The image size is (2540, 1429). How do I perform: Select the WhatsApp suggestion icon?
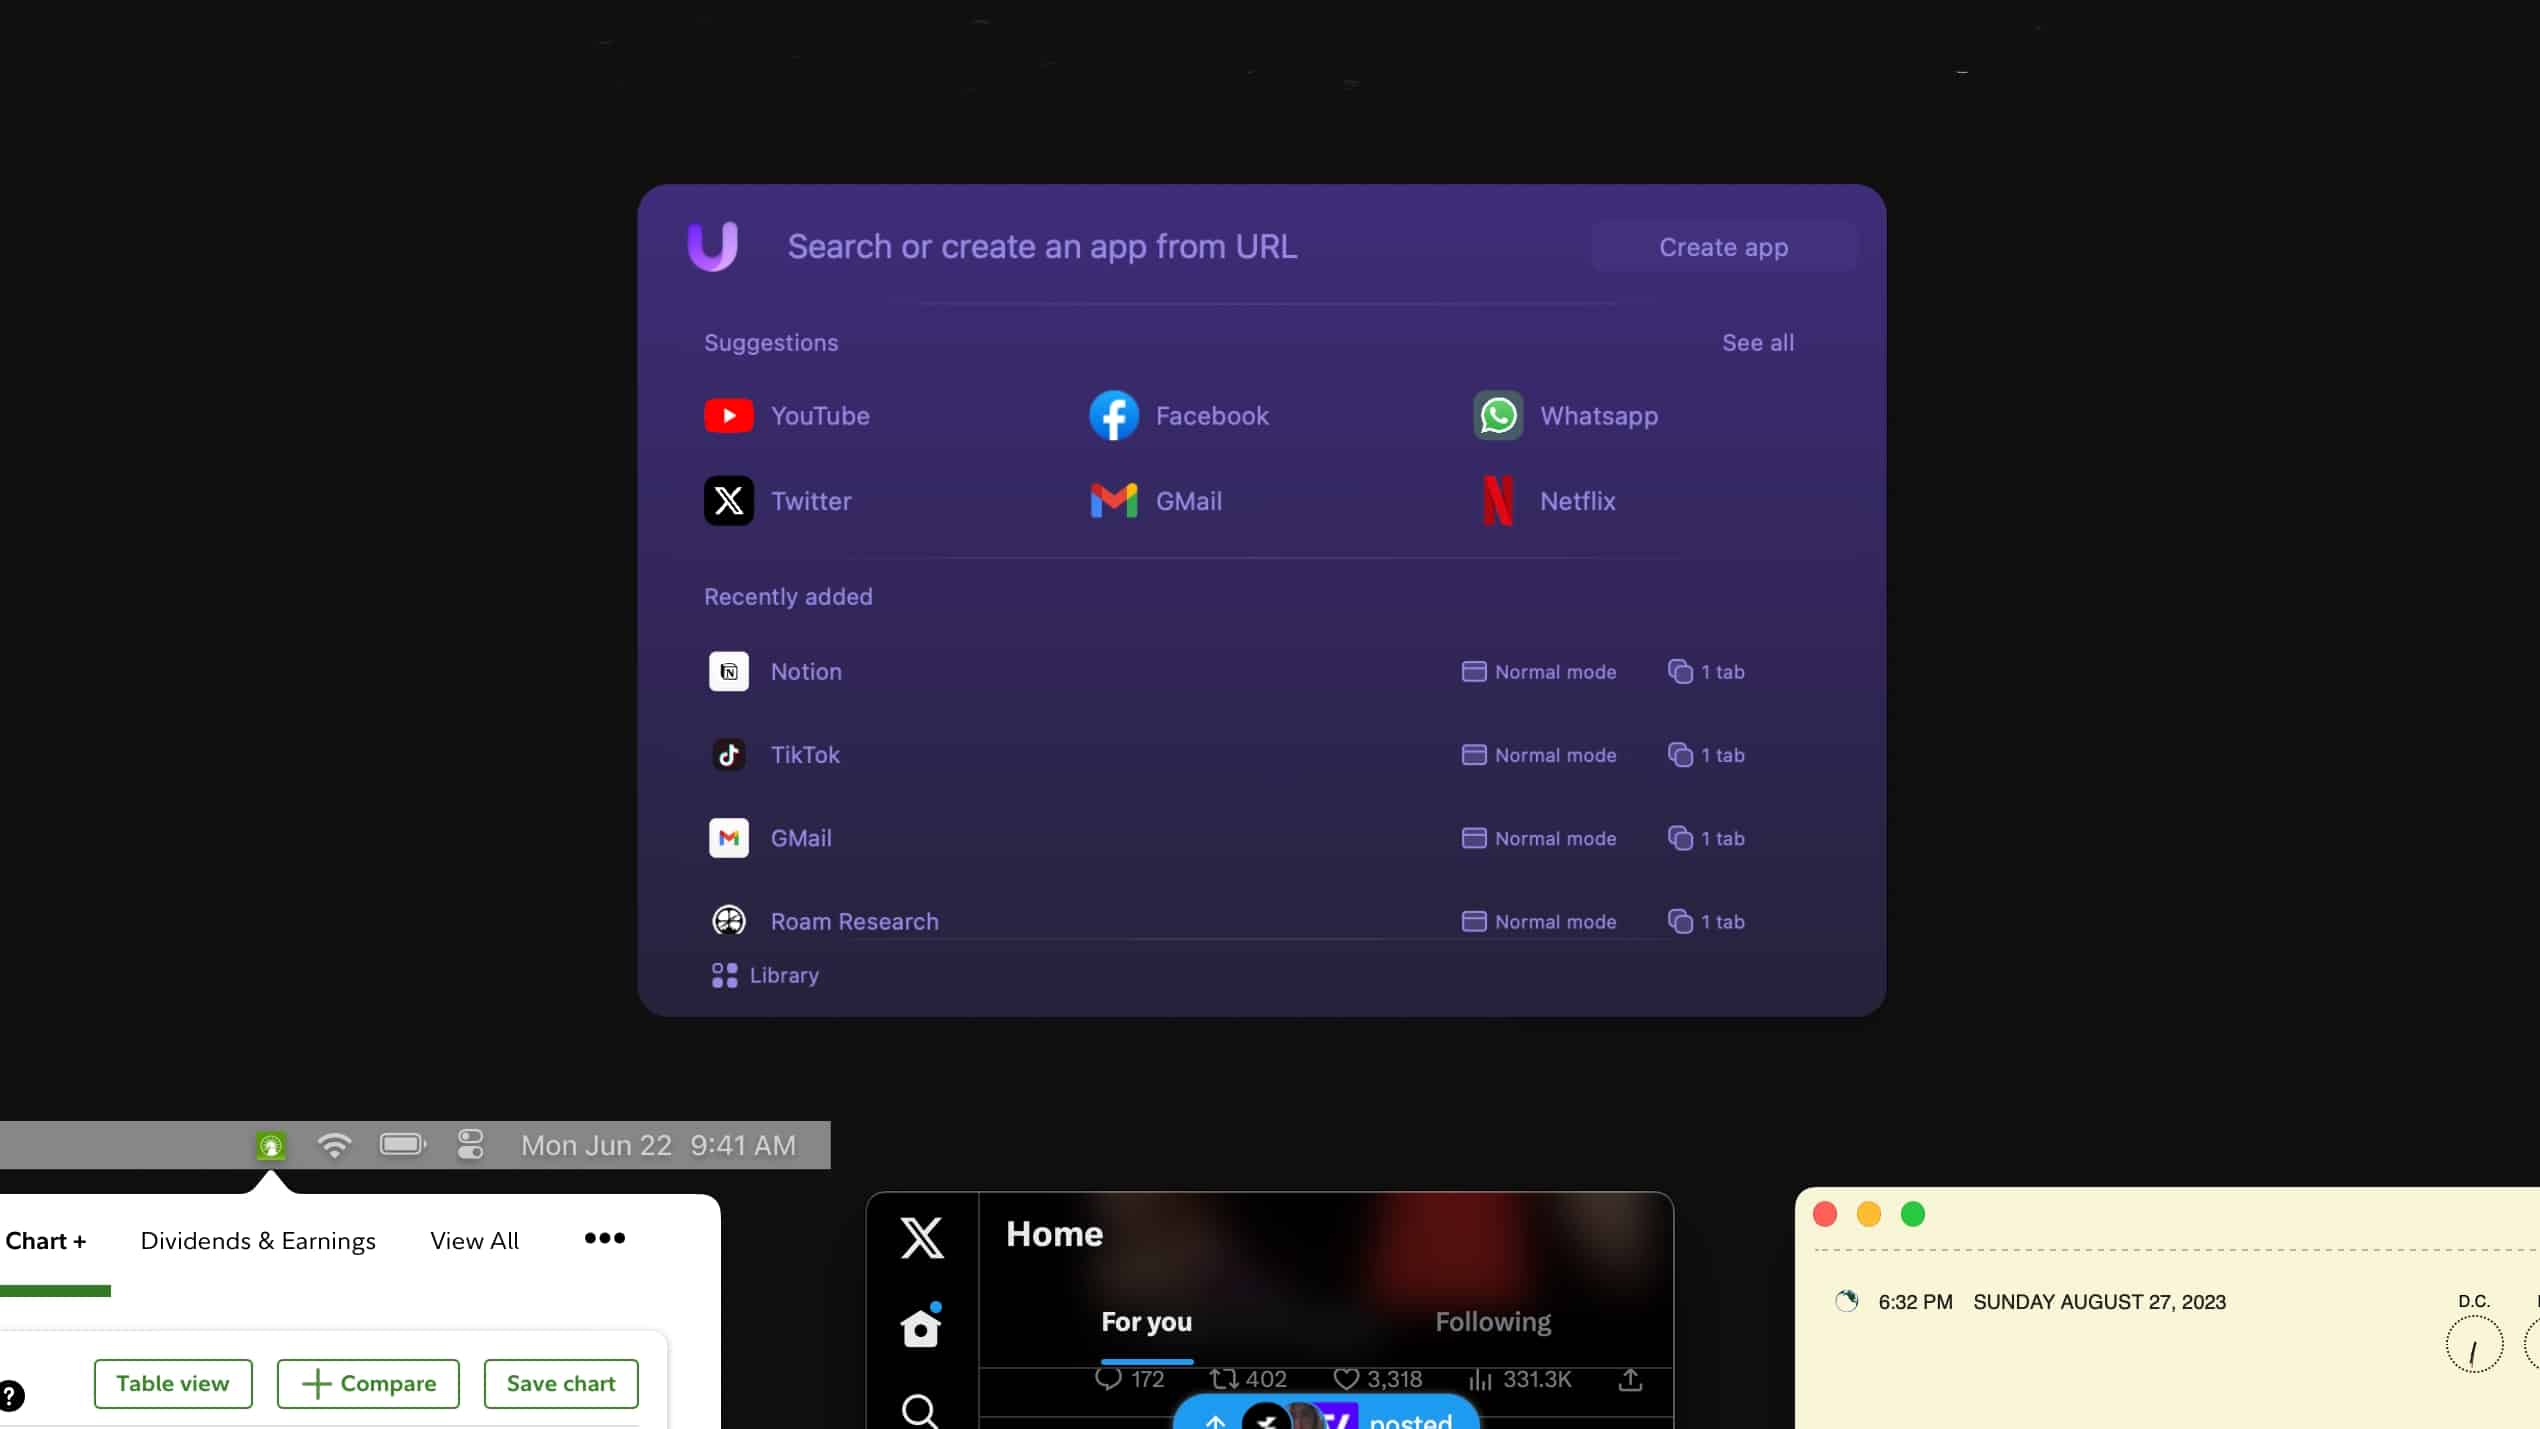tap(1497, 415)
